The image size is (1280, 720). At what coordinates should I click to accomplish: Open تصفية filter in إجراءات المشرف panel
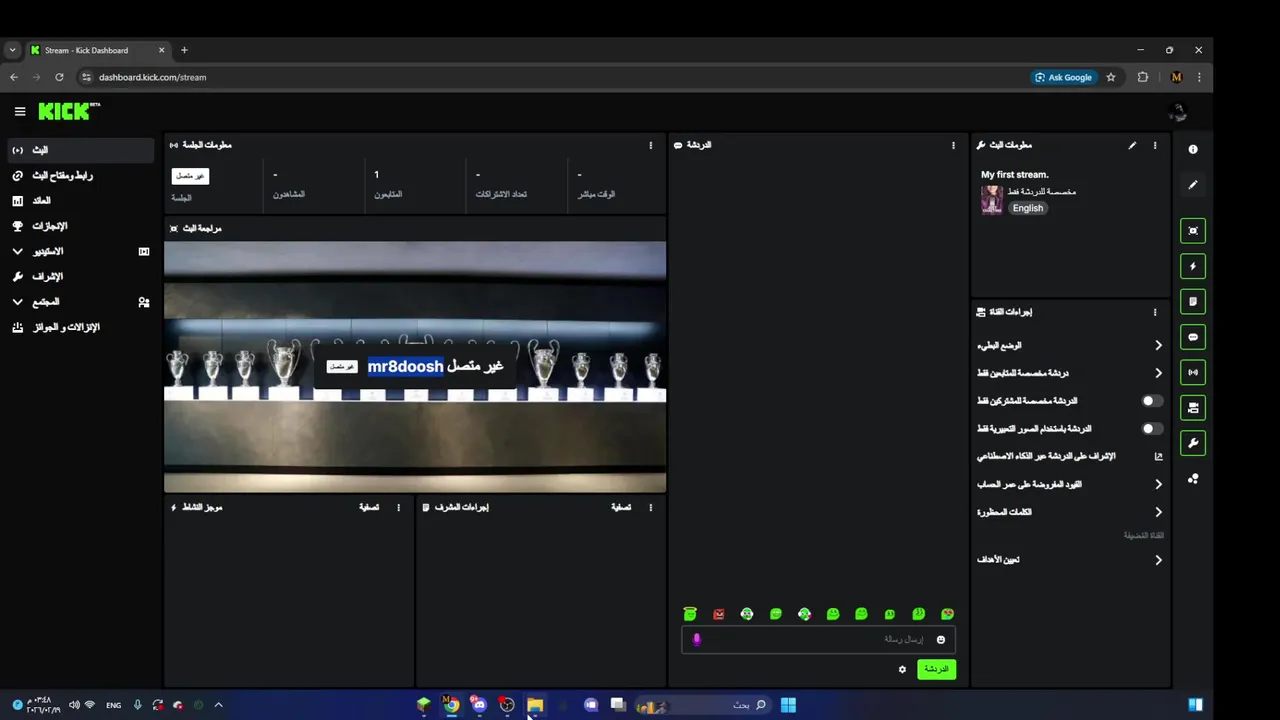621,507
